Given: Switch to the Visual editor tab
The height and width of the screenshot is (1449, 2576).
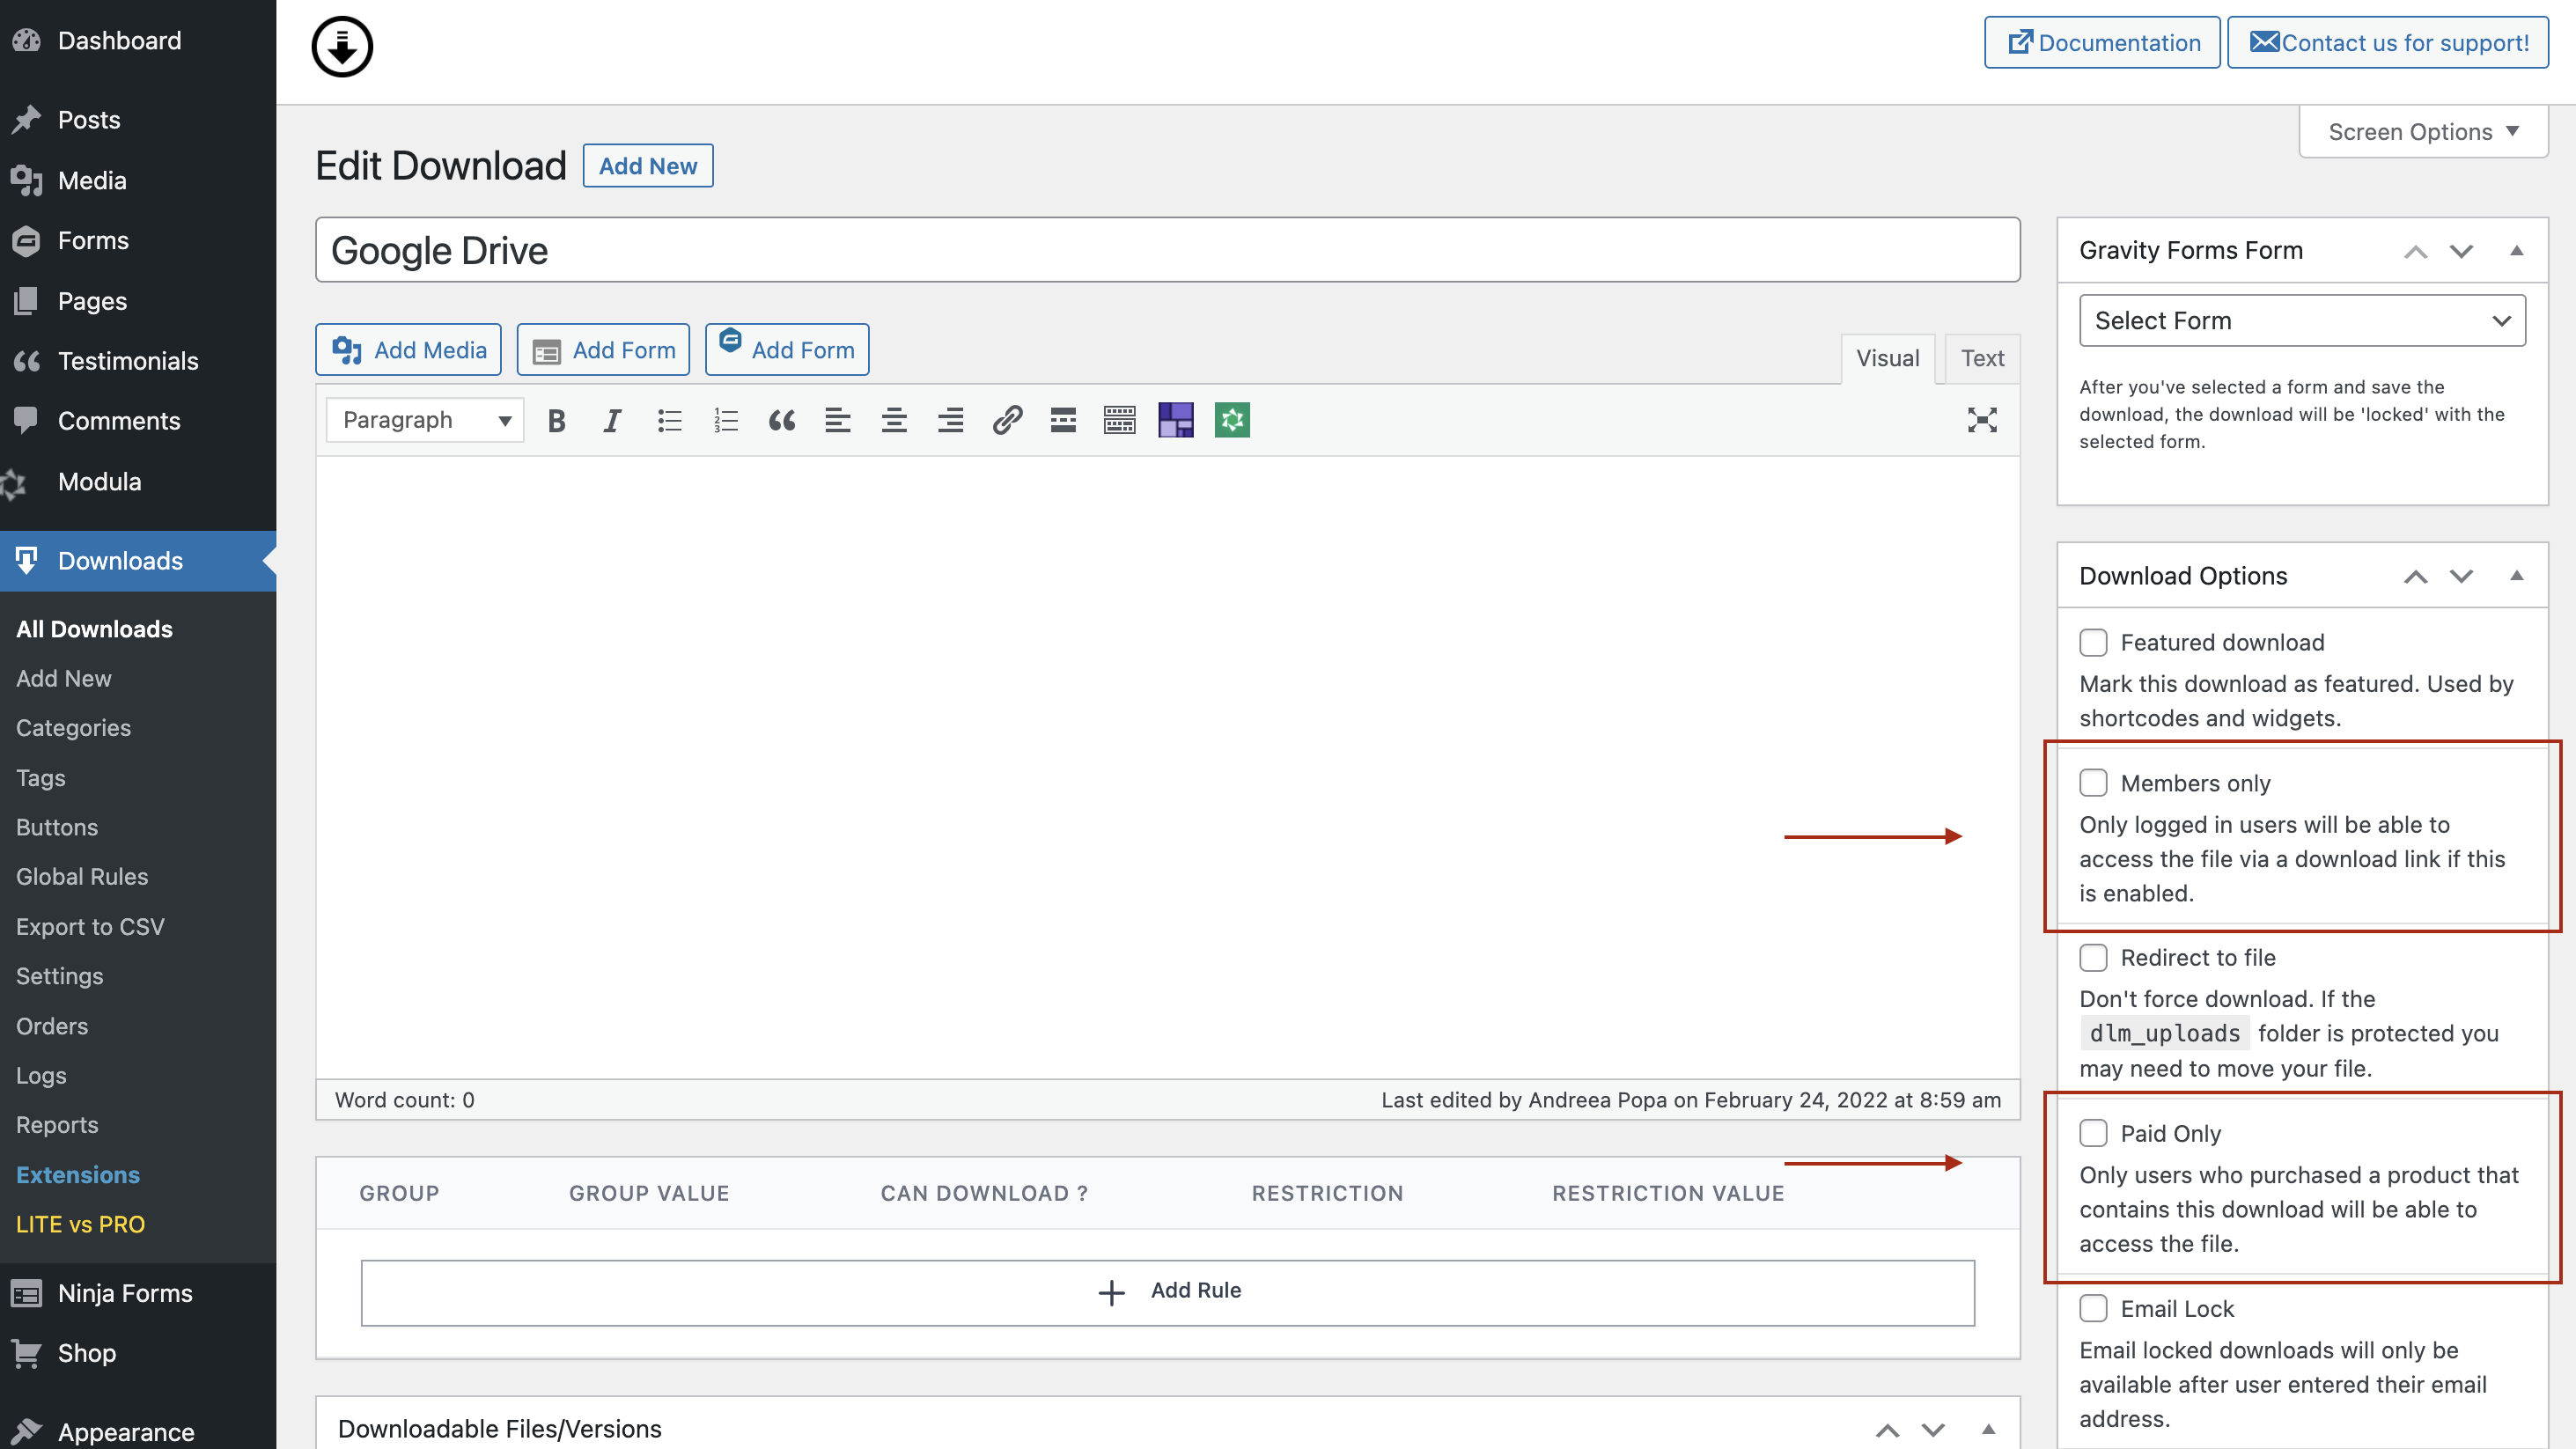Looking at the screenshot, I should coord(1888,356).
